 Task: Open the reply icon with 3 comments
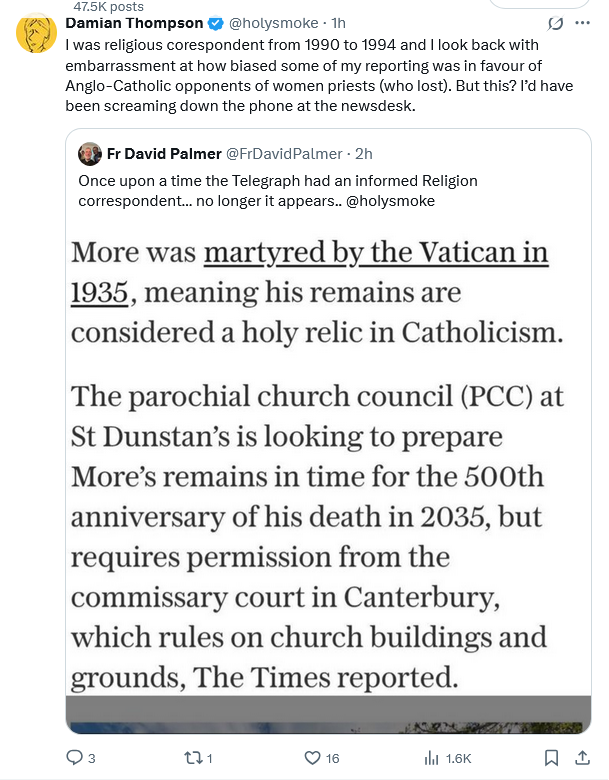[x=74, y=757]
